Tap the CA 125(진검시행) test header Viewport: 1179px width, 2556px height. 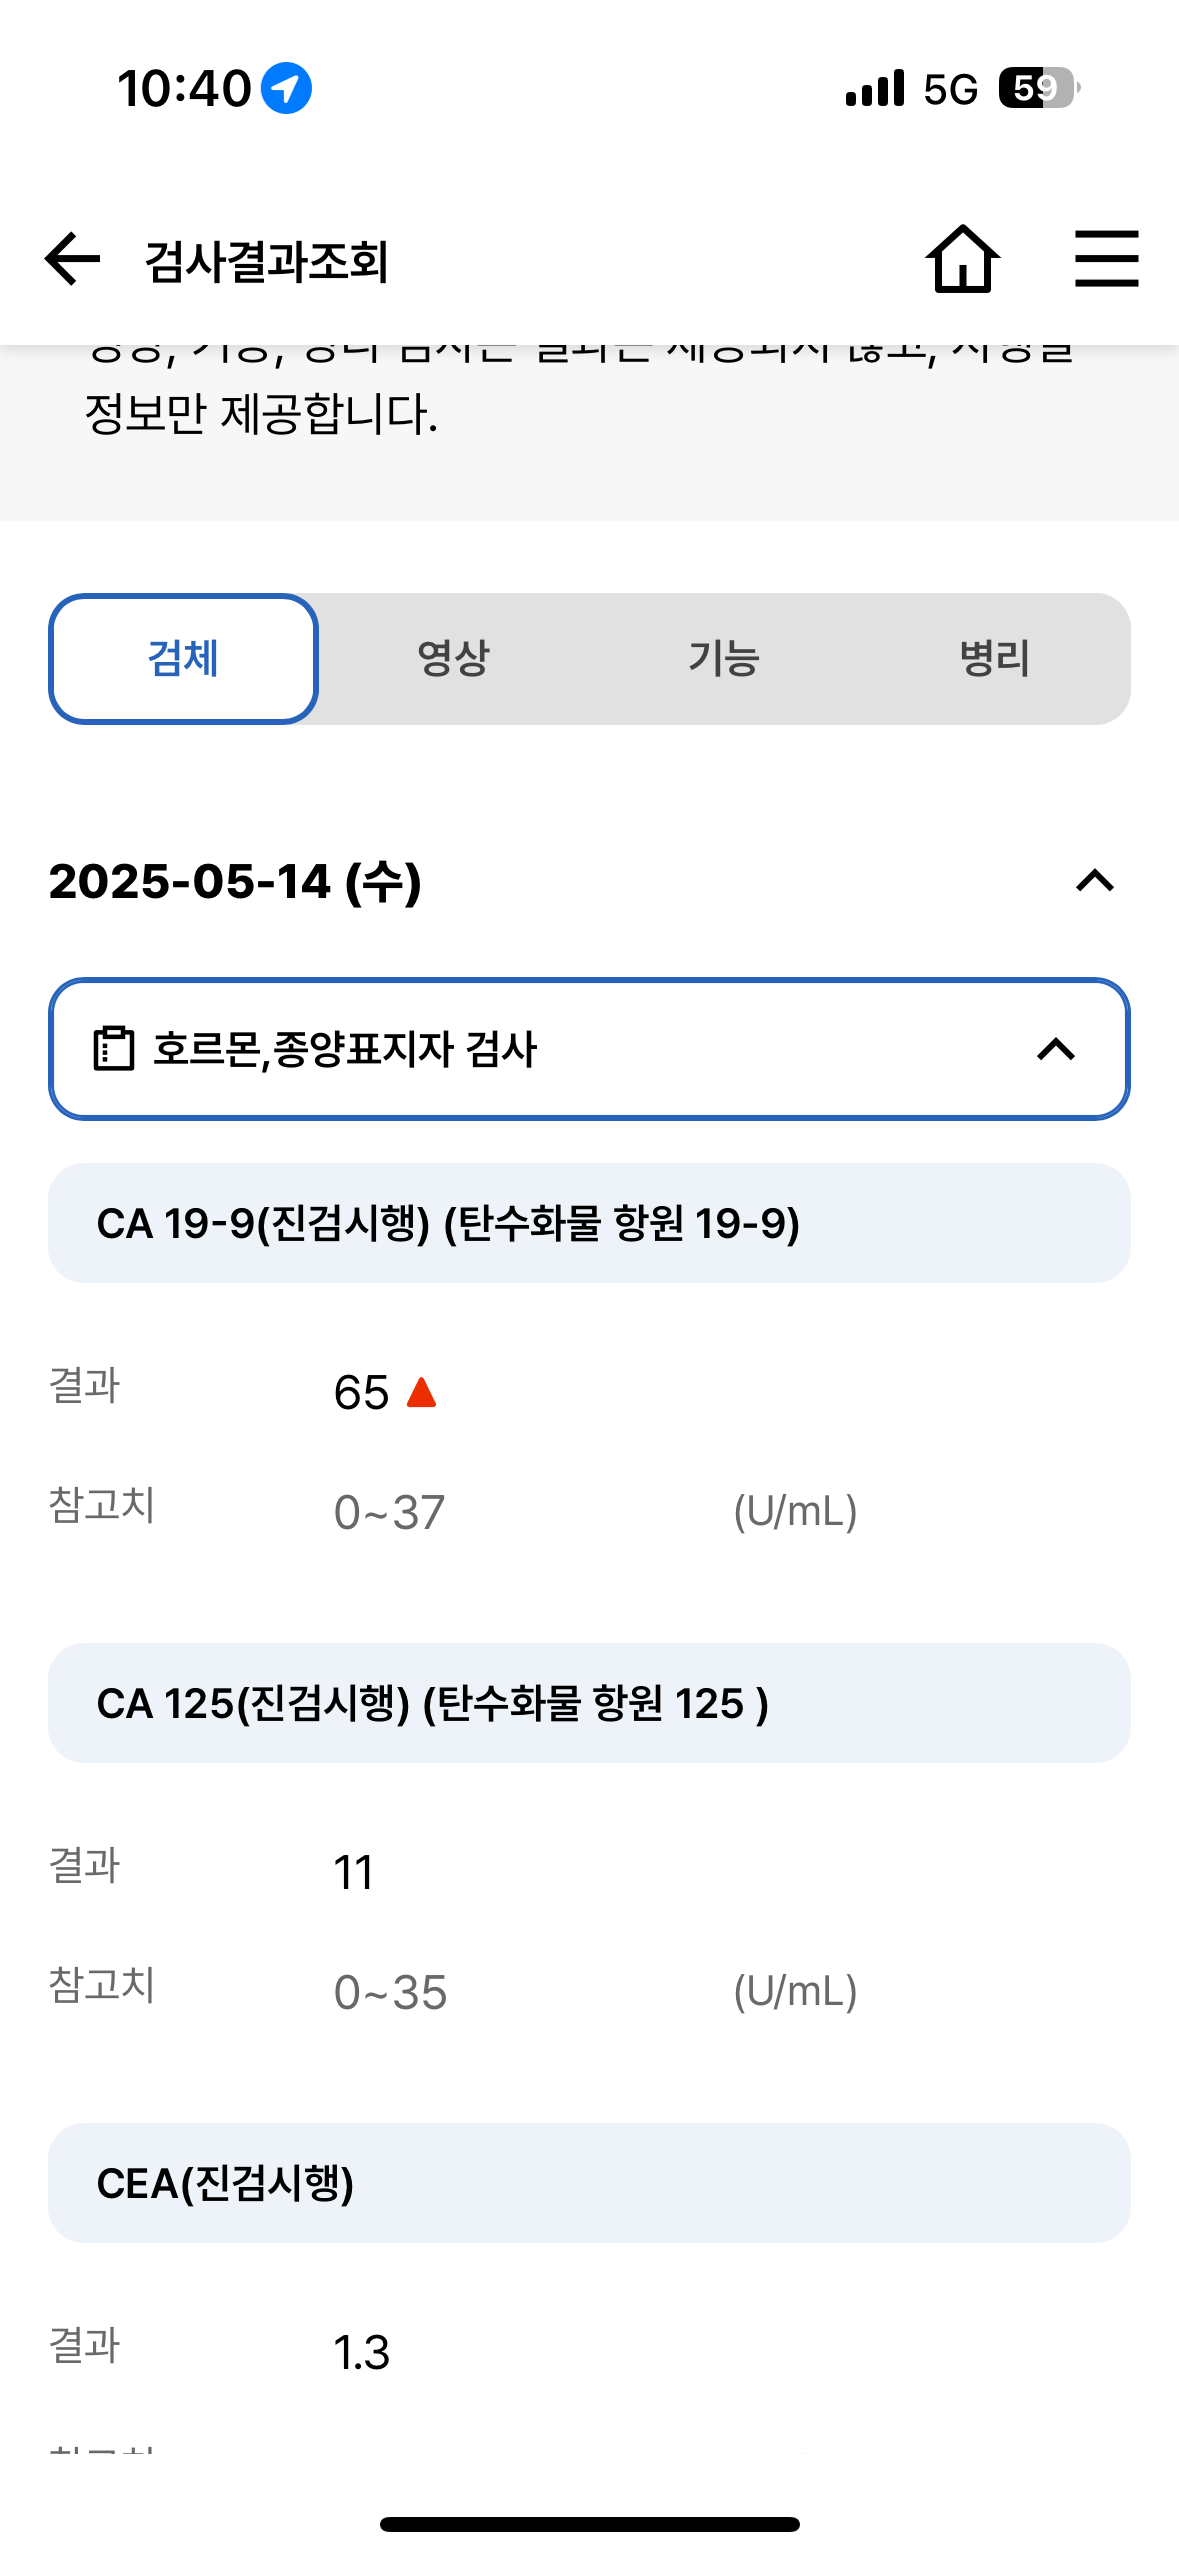pos(589,1703)
